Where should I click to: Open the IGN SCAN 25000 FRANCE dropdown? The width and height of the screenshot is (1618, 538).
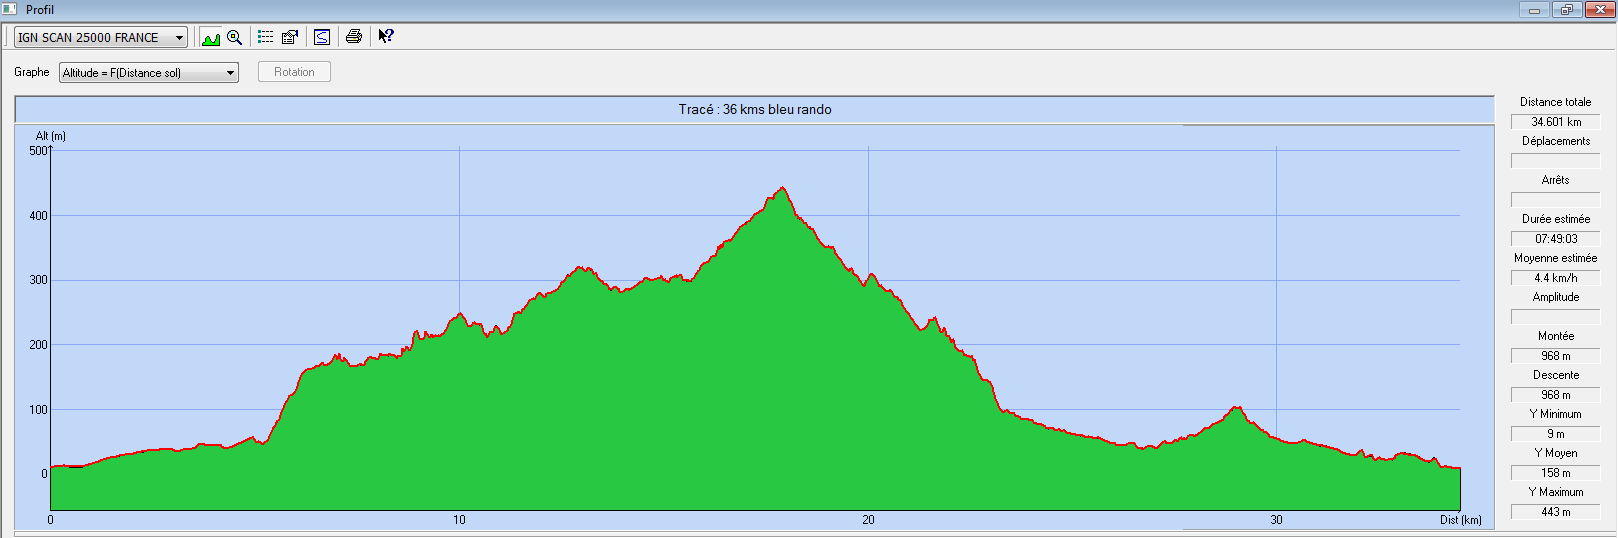(x=101, y=37)
